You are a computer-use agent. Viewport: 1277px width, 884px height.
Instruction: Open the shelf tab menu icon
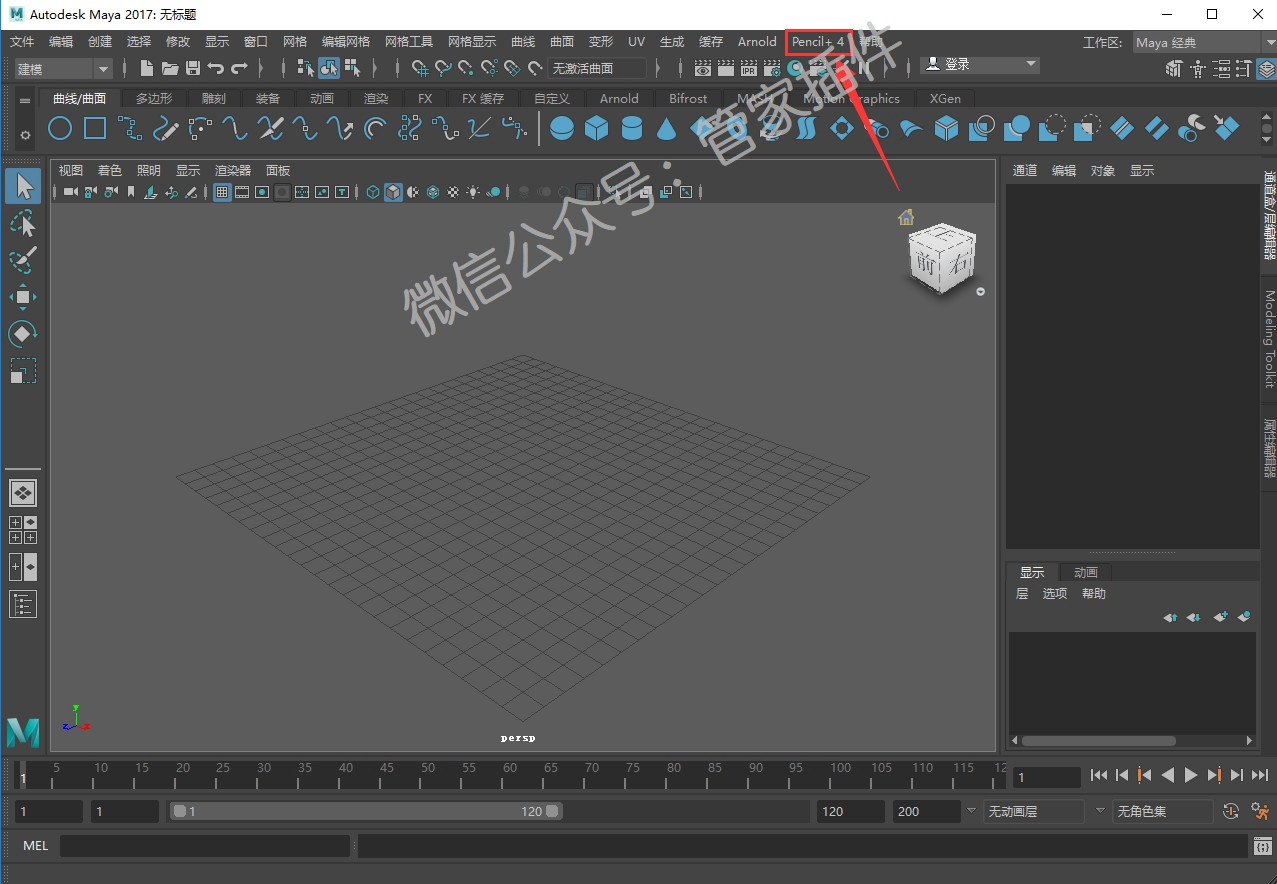(25, 100)
